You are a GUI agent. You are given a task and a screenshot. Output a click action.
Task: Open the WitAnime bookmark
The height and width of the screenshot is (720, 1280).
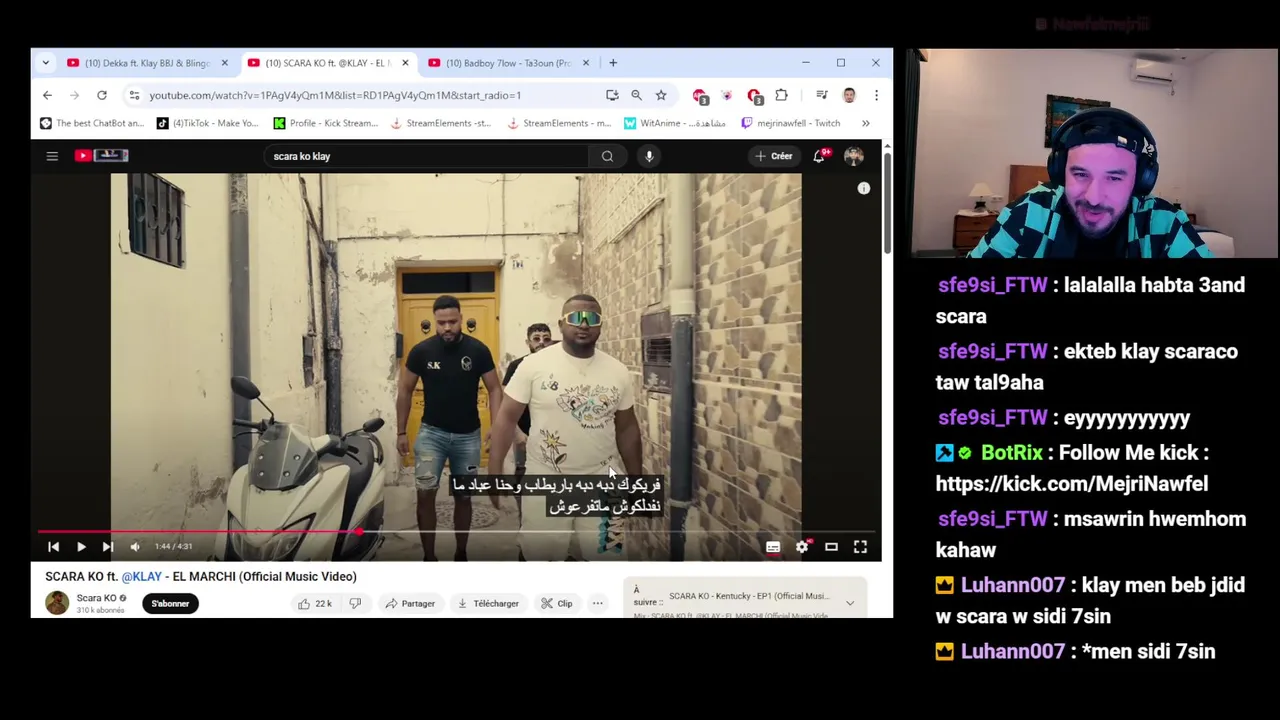point(674,123)
